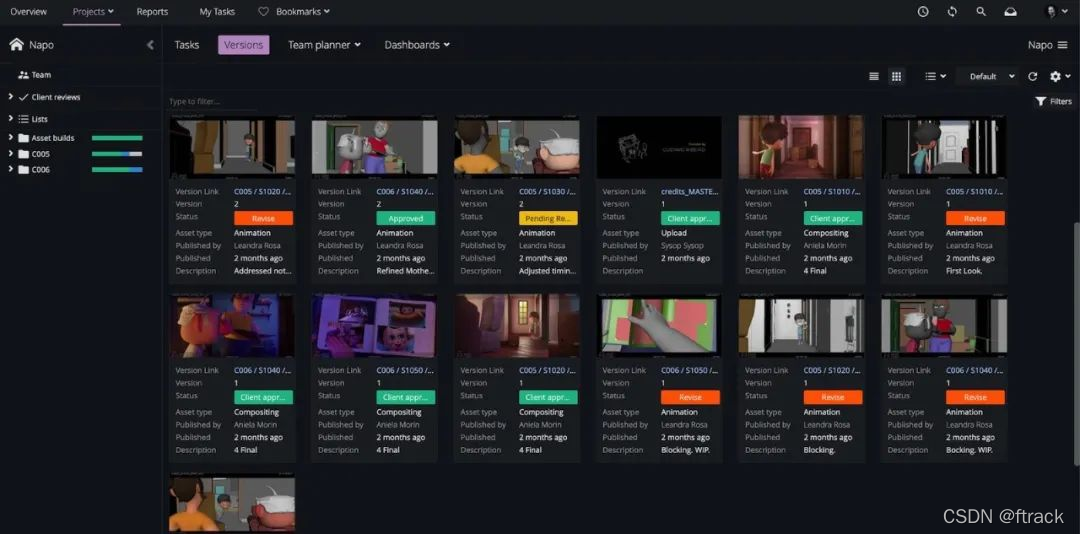This screenshot has width=1080, height=534.
Task: Open thumbnail of hand over green and red
Action: (659, 326)
